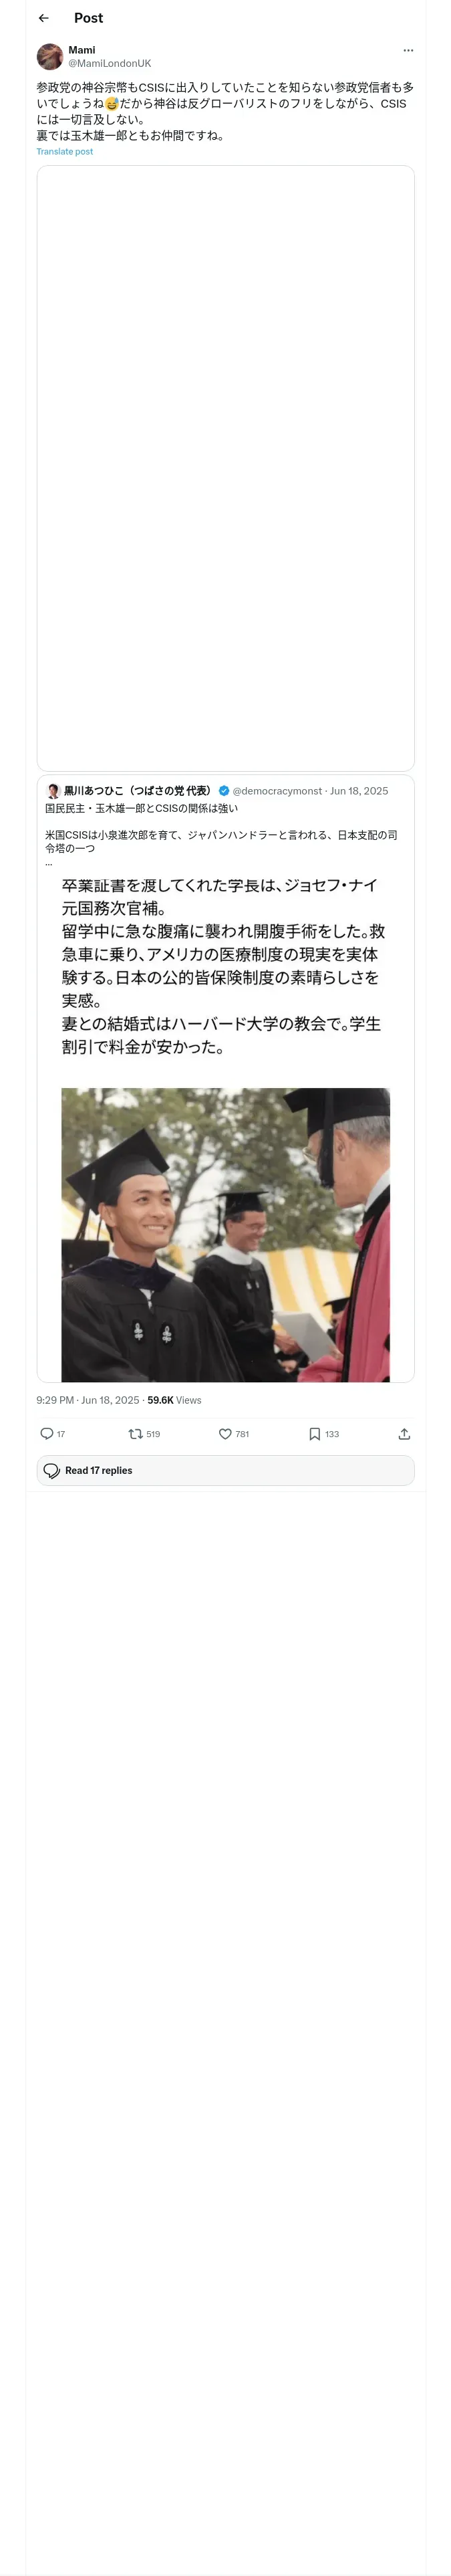Click the 59.6K Views count
The image size is (451, 2576).
pyautogui.click(x=174, y=1400)
